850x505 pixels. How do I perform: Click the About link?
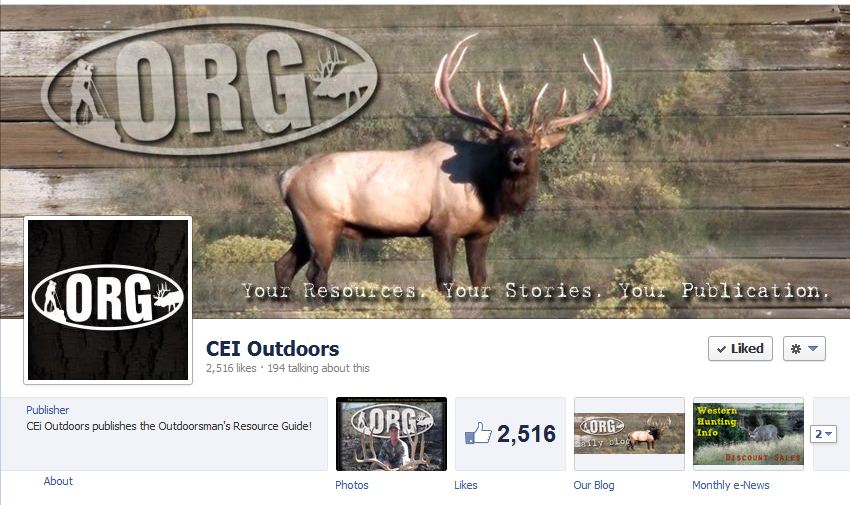click(x=58, y=481)
